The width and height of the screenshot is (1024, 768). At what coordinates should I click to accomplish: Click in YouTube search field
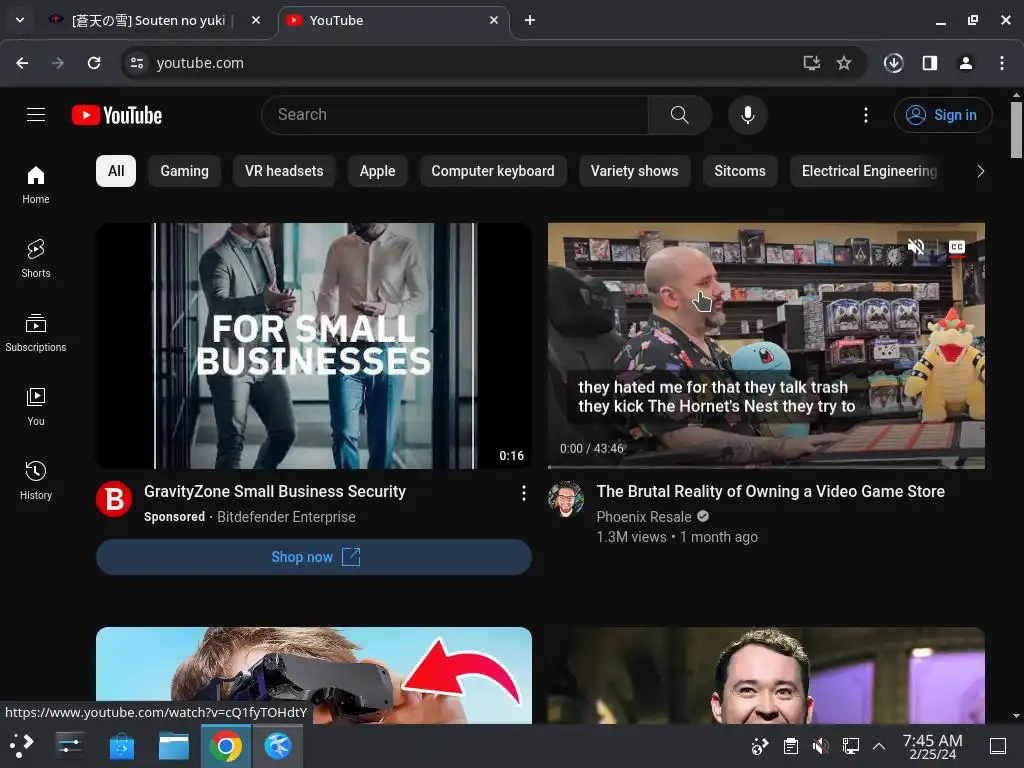coord(455,115)
